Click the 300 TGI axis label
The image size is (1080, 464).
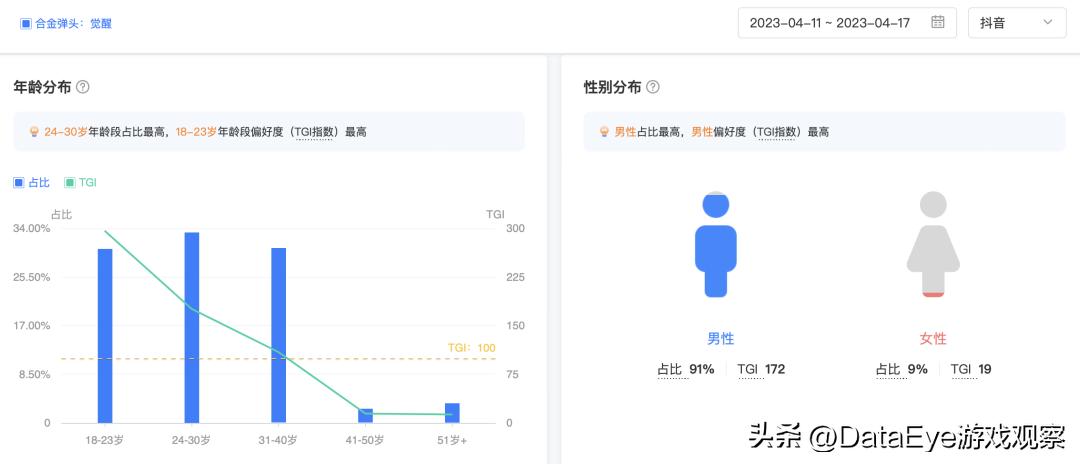515,229
